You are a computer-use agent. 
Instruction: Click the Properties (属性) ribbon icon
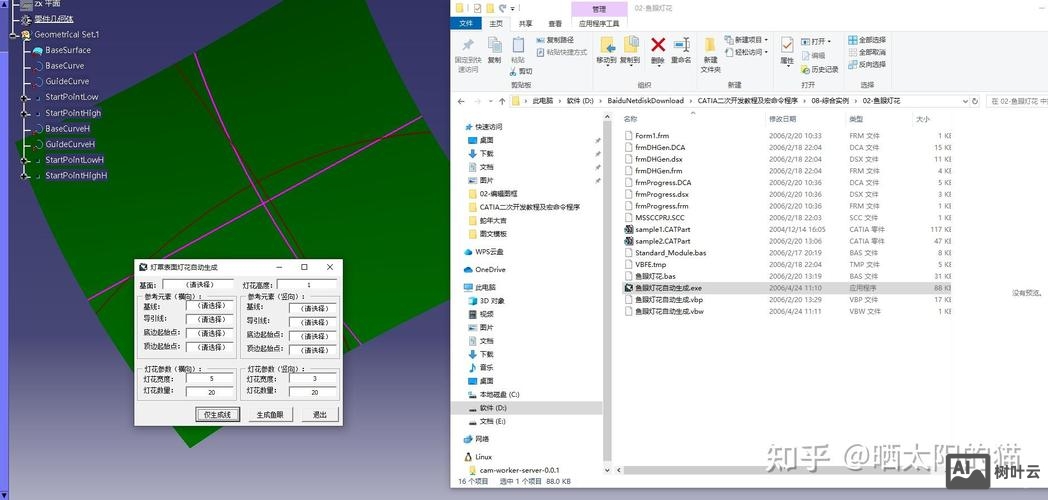(x=787, y=46)
